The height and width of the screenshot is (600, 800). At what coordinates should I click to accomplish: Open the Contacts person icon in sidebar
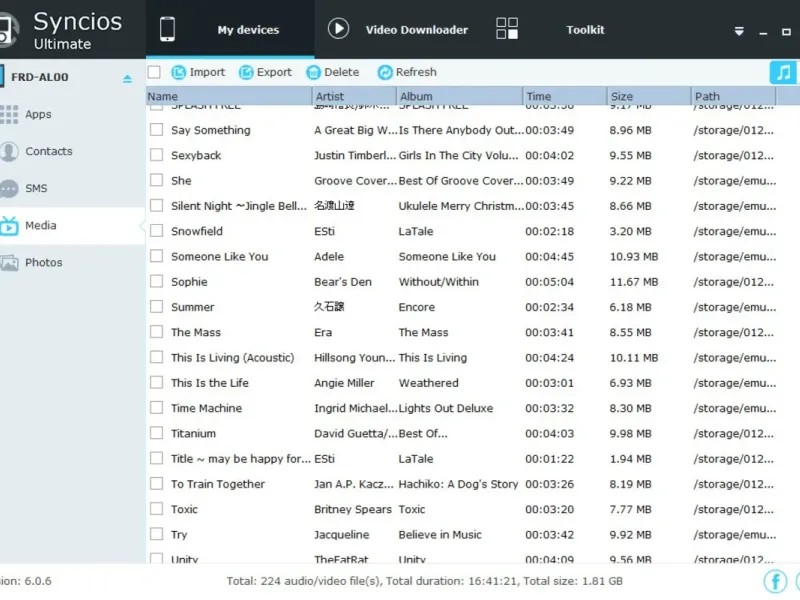click(x=9, y=152)
